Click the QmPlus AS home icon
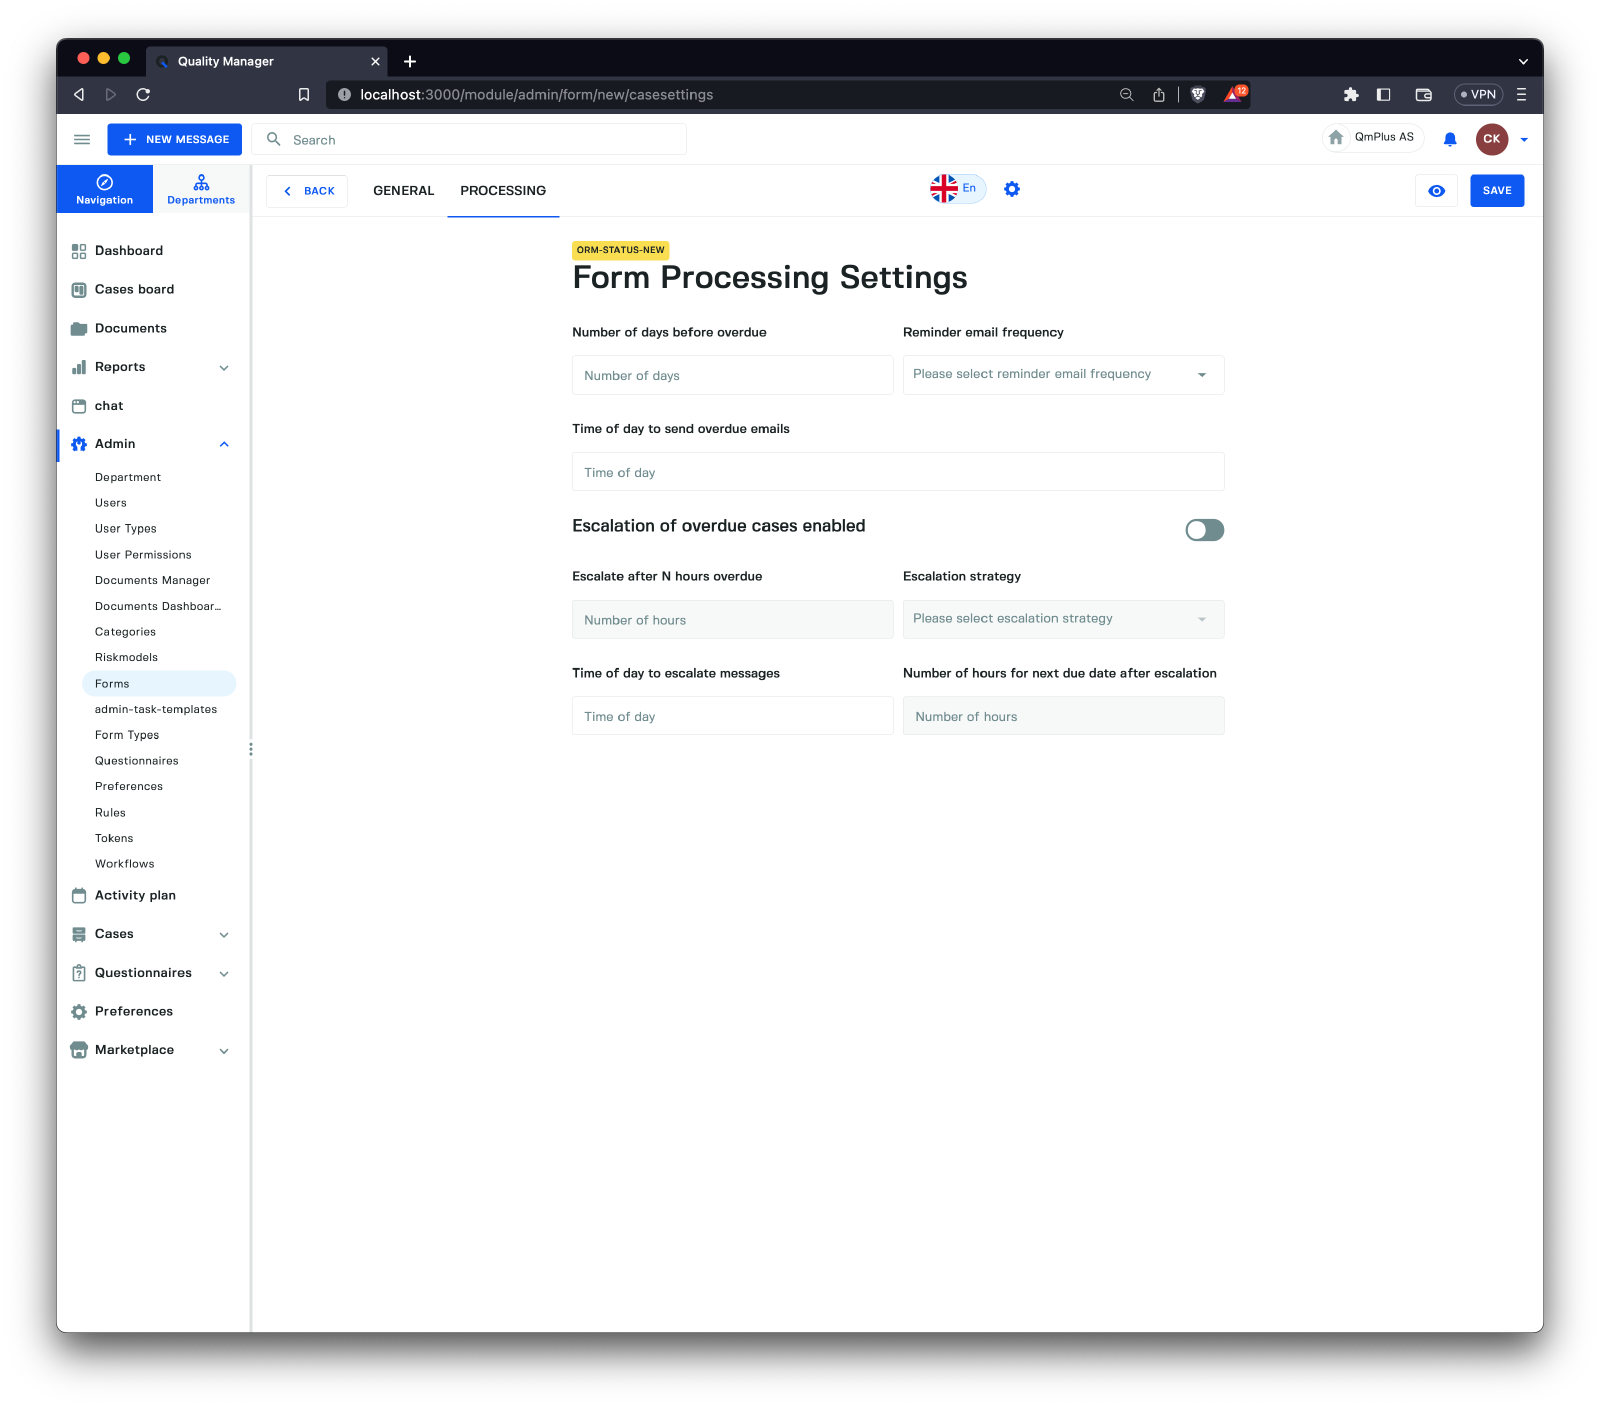 1336,138
